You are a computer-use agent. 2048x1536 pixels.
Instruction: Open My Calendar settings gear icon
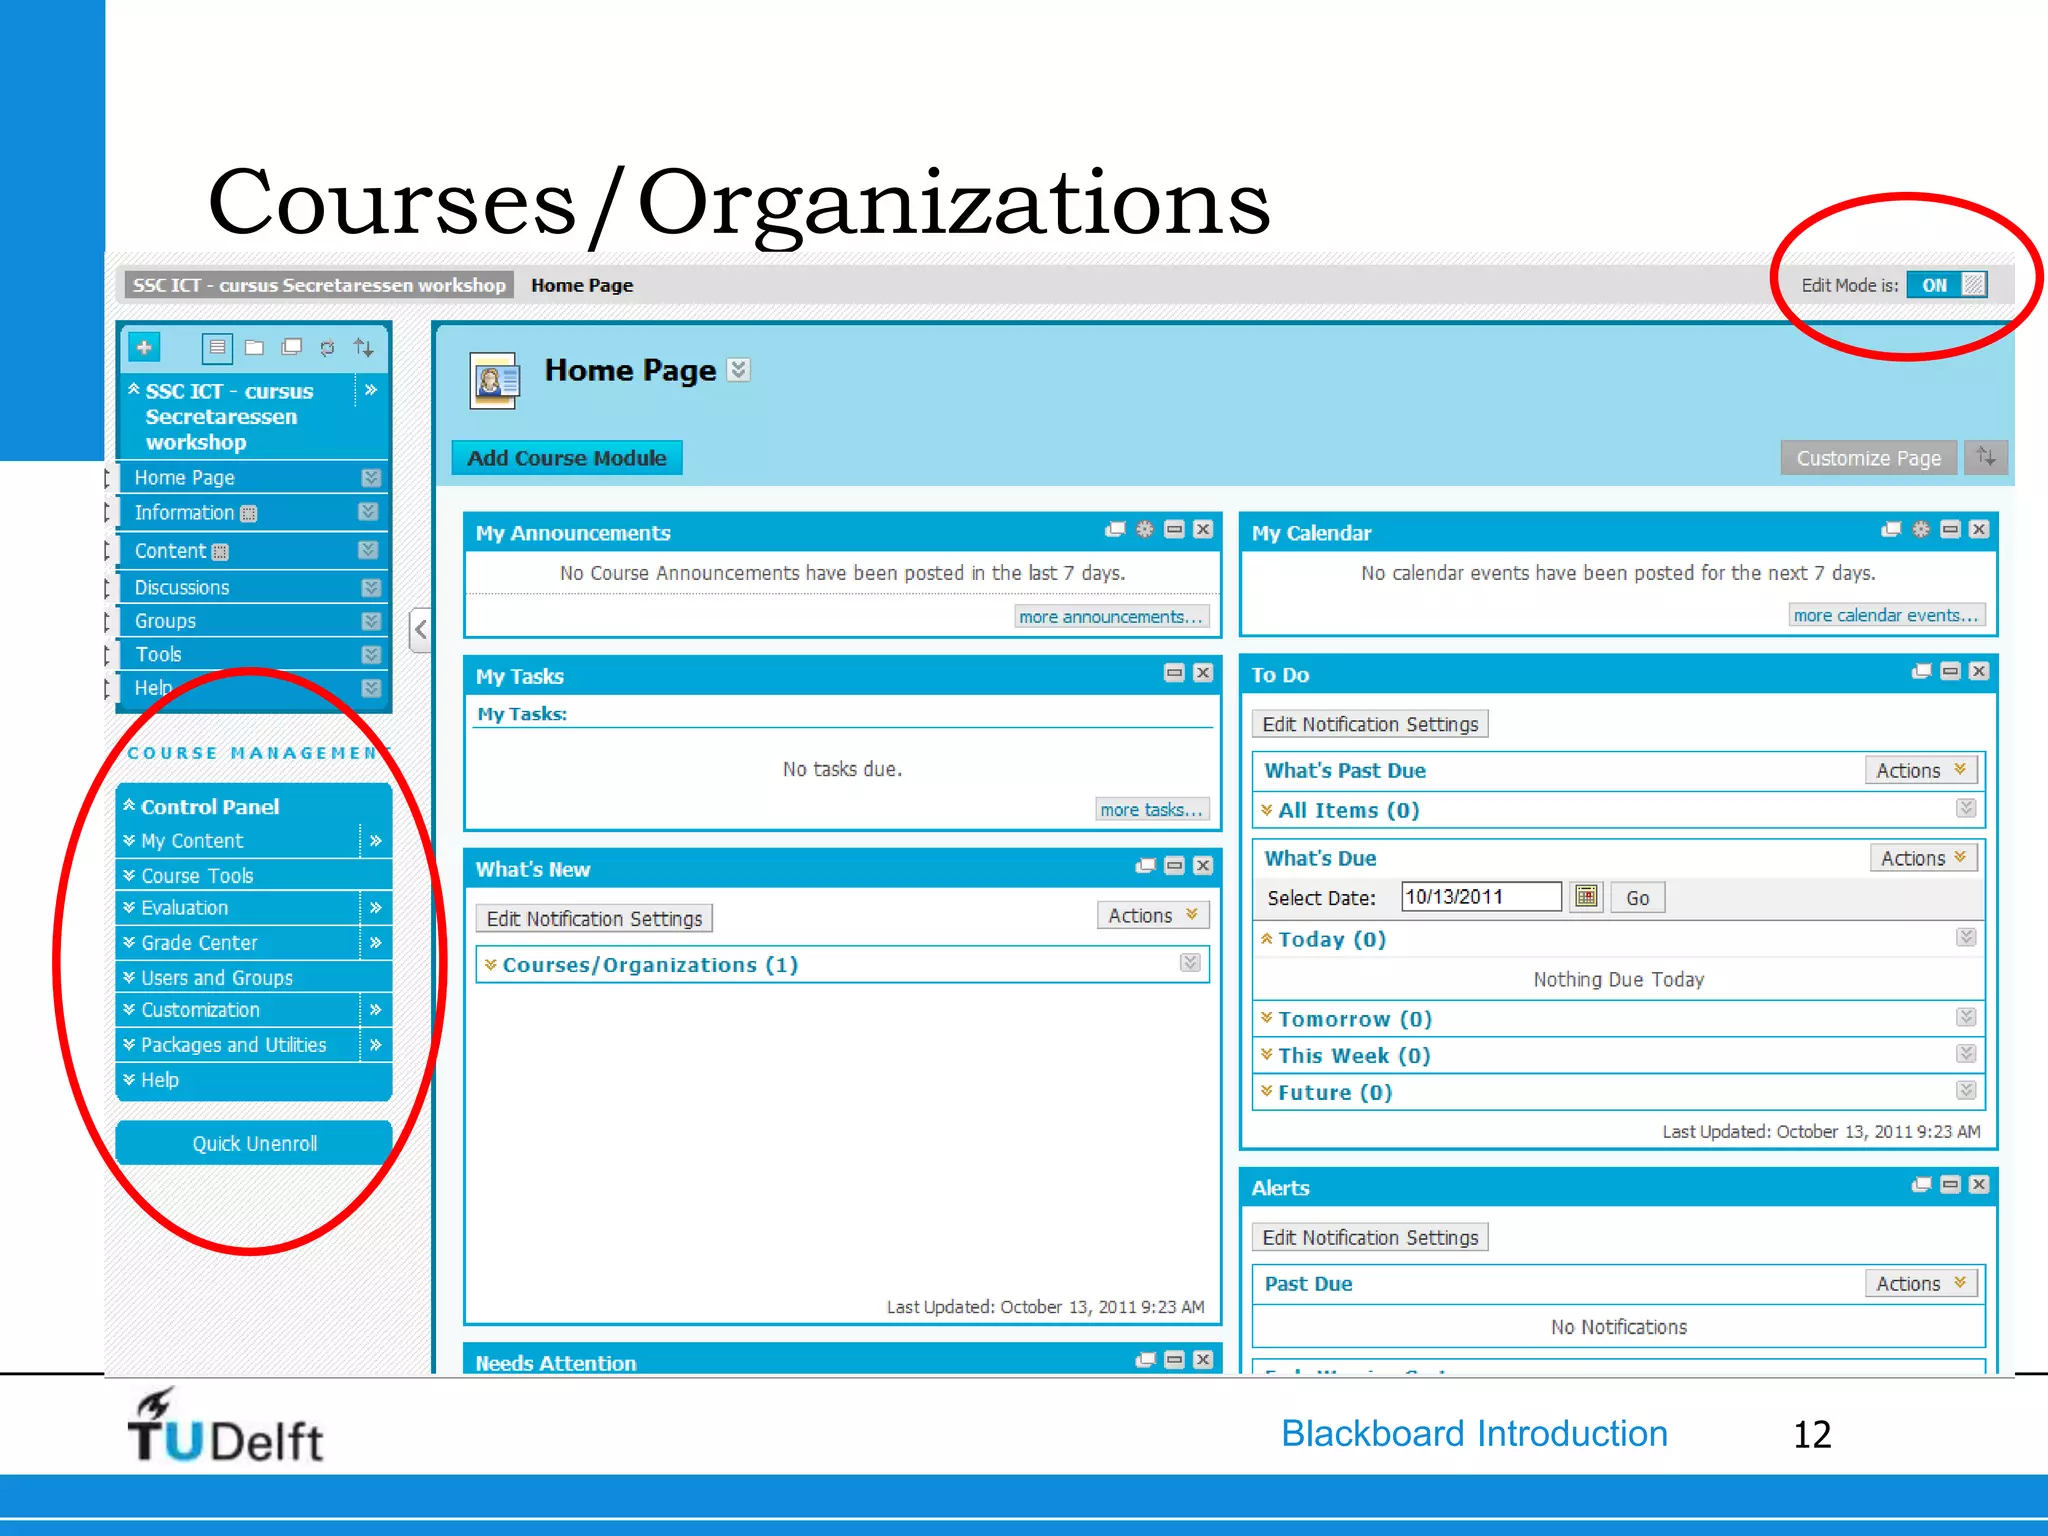[1920, 529]
